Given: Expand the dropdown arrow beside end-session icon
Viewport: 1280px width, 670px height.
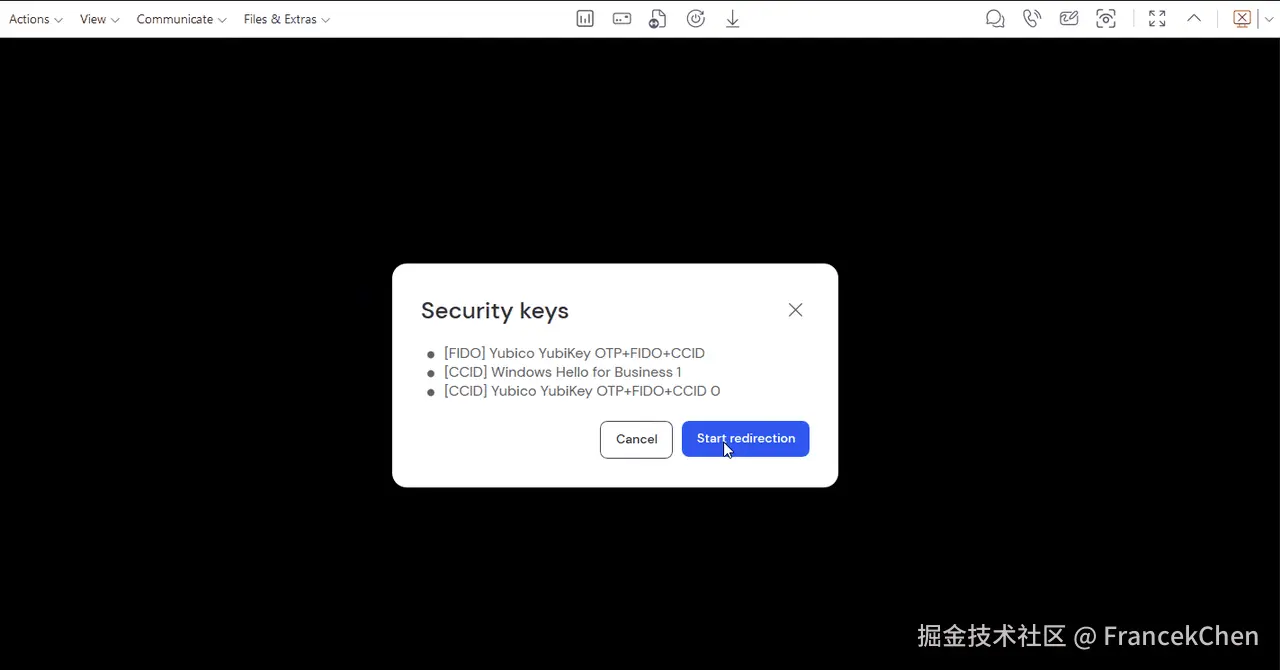Looking at the screenshot, I should (1269, 19).
